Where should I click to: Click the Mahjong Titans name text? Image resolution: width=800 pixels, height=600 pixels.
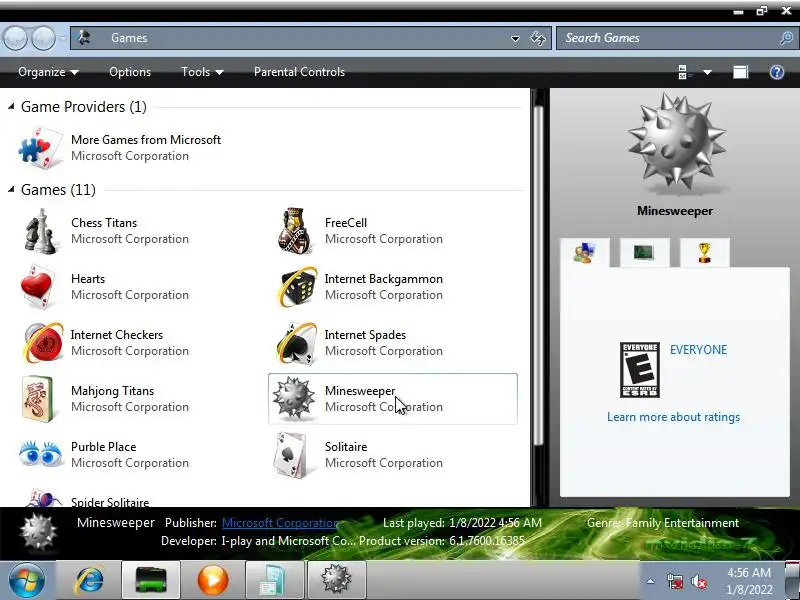(112, 391)
